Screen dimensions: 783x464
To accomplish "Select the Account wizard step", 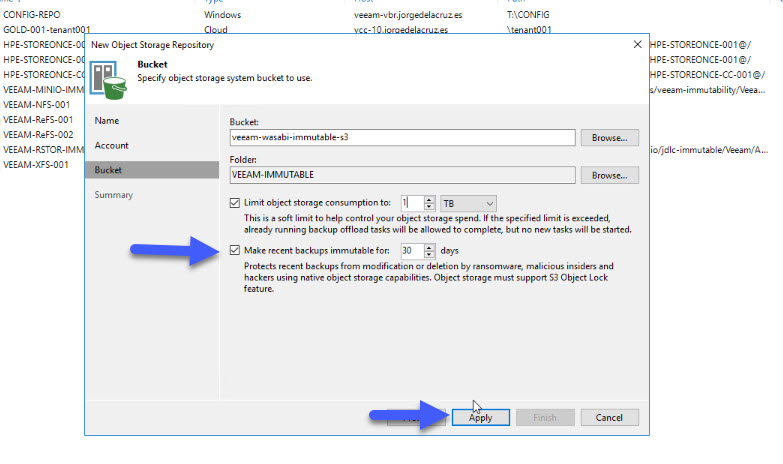I will [x=112, y=145].
